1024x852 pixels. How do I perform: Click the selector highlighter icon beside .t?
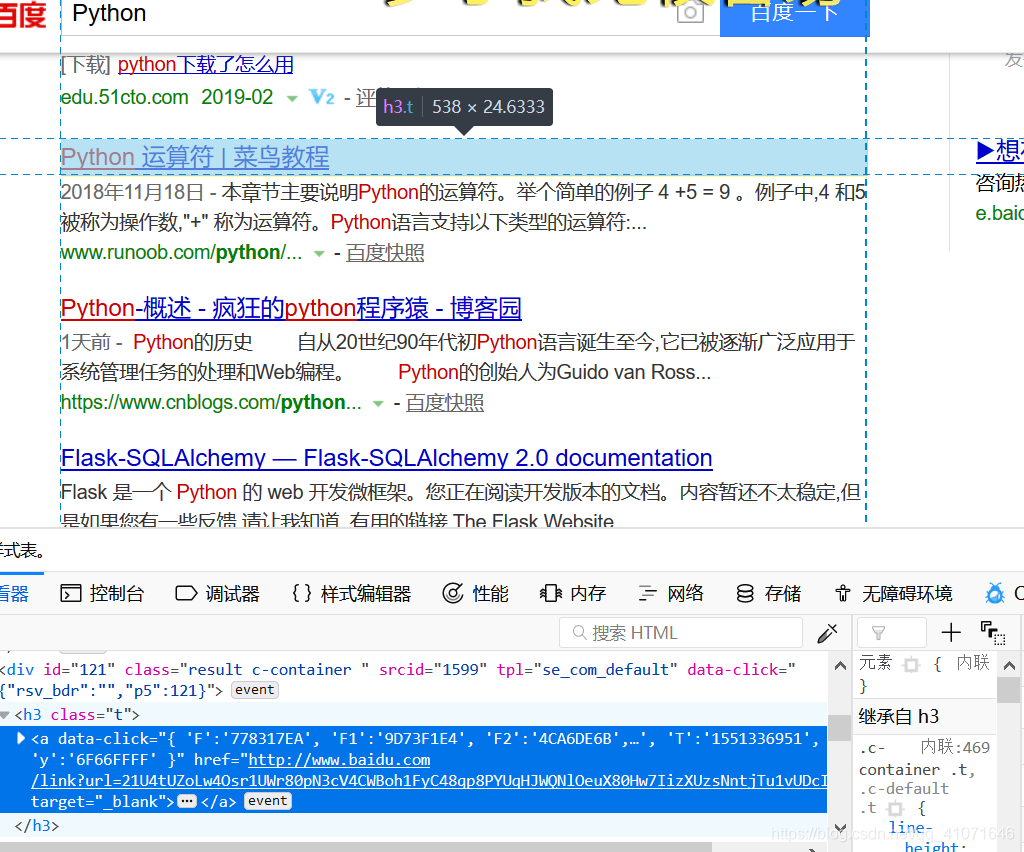click(895, 809)
